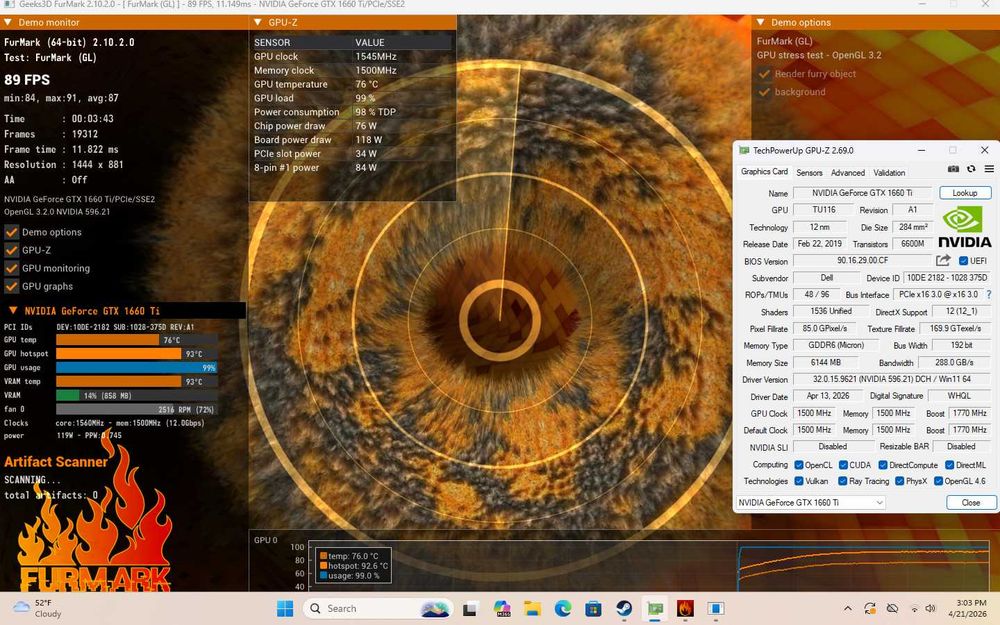This screenshot has width=1000, height=625.
Task: Click the BIOS Version field 90.16.29.00.CF
Action: (862, 261)
